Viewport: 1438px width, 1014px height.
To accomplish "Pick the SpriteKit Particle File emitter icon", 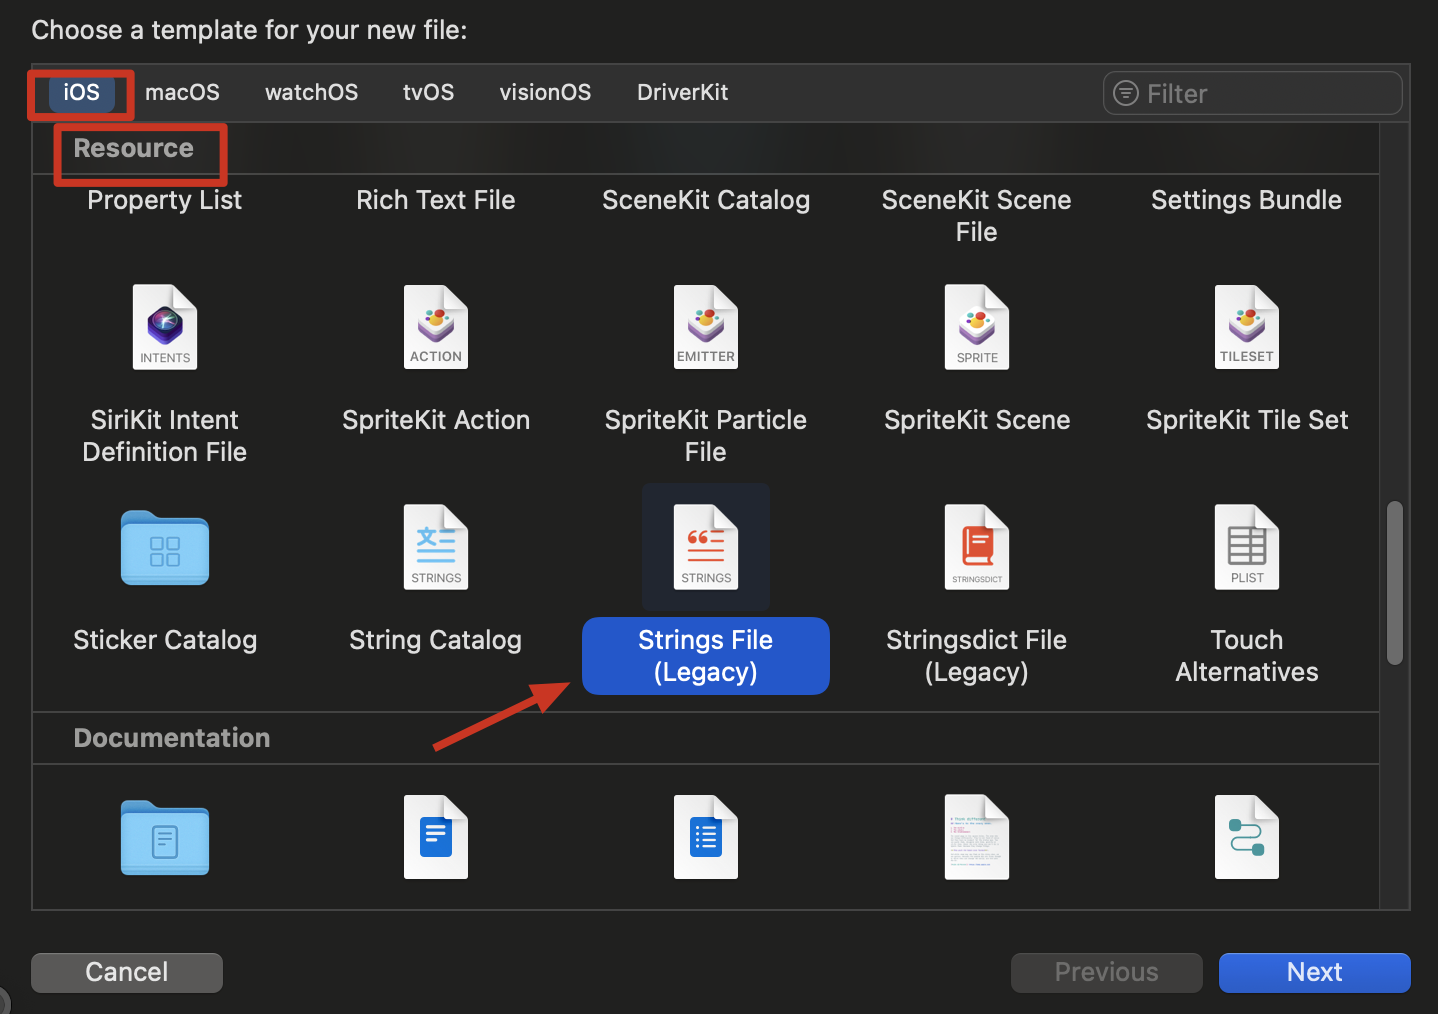I will pos(706,327).
